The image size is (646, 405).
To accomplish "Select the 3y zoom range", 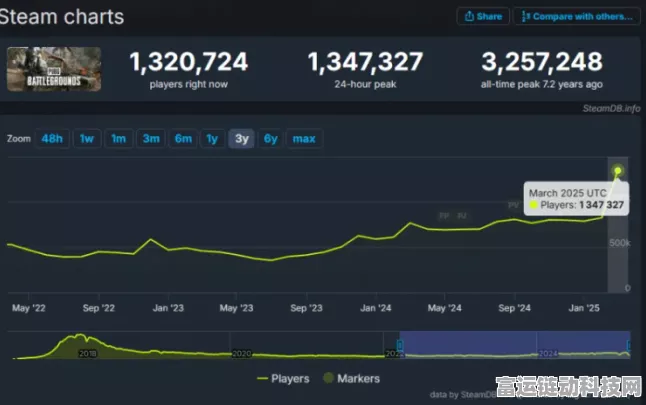I will [x=242, y=138].
